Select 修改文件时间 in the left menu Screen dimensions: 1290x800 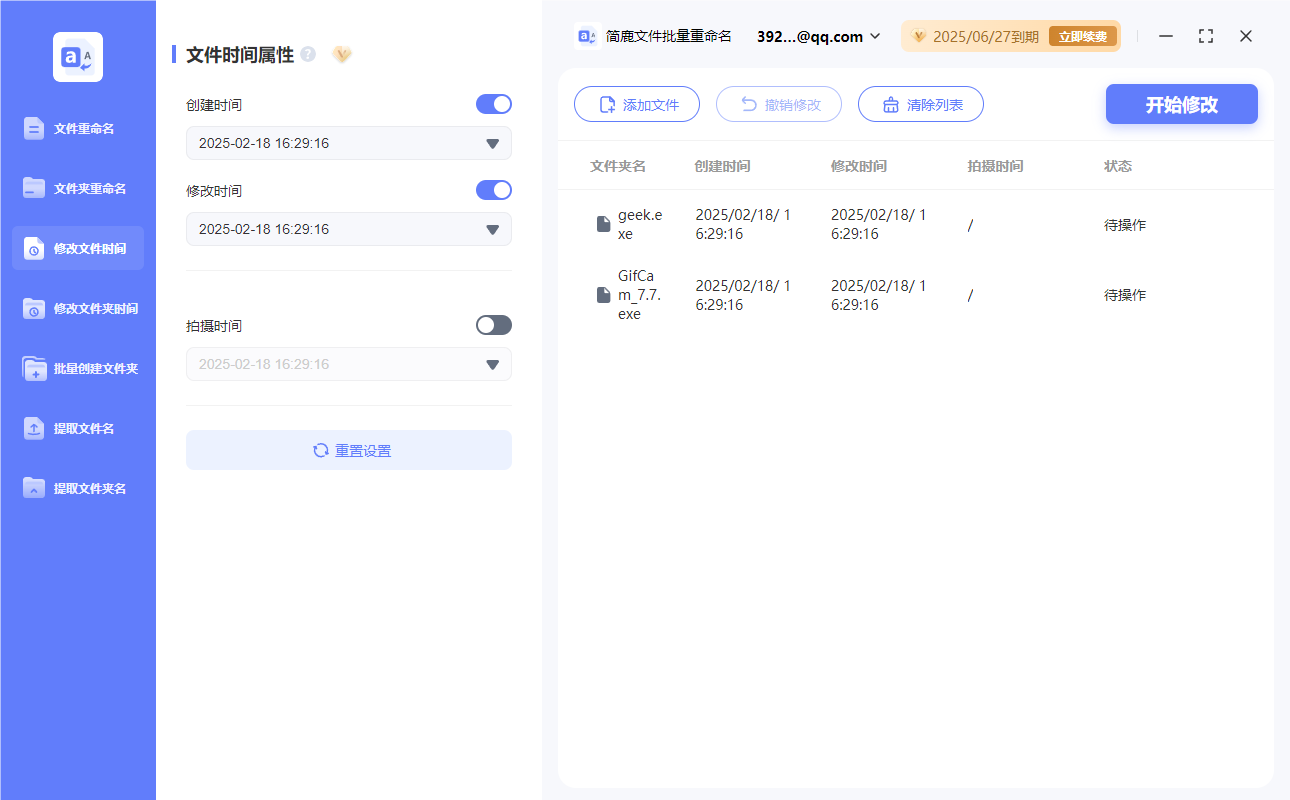tap(78, 248)
